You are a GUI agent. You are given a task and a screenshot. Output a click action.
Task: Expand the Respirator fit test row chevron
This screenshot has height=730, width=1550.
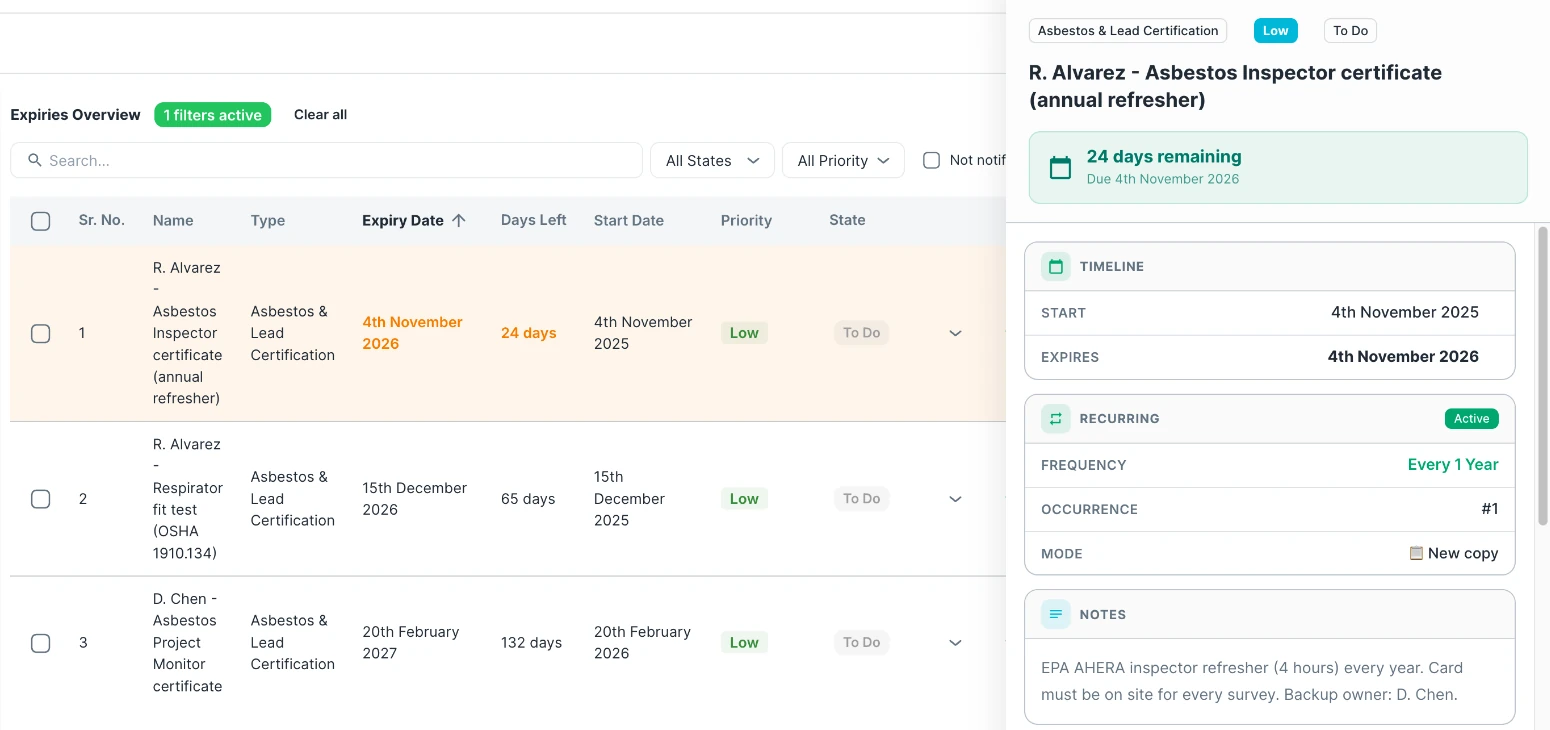click(x=955, y=499)
